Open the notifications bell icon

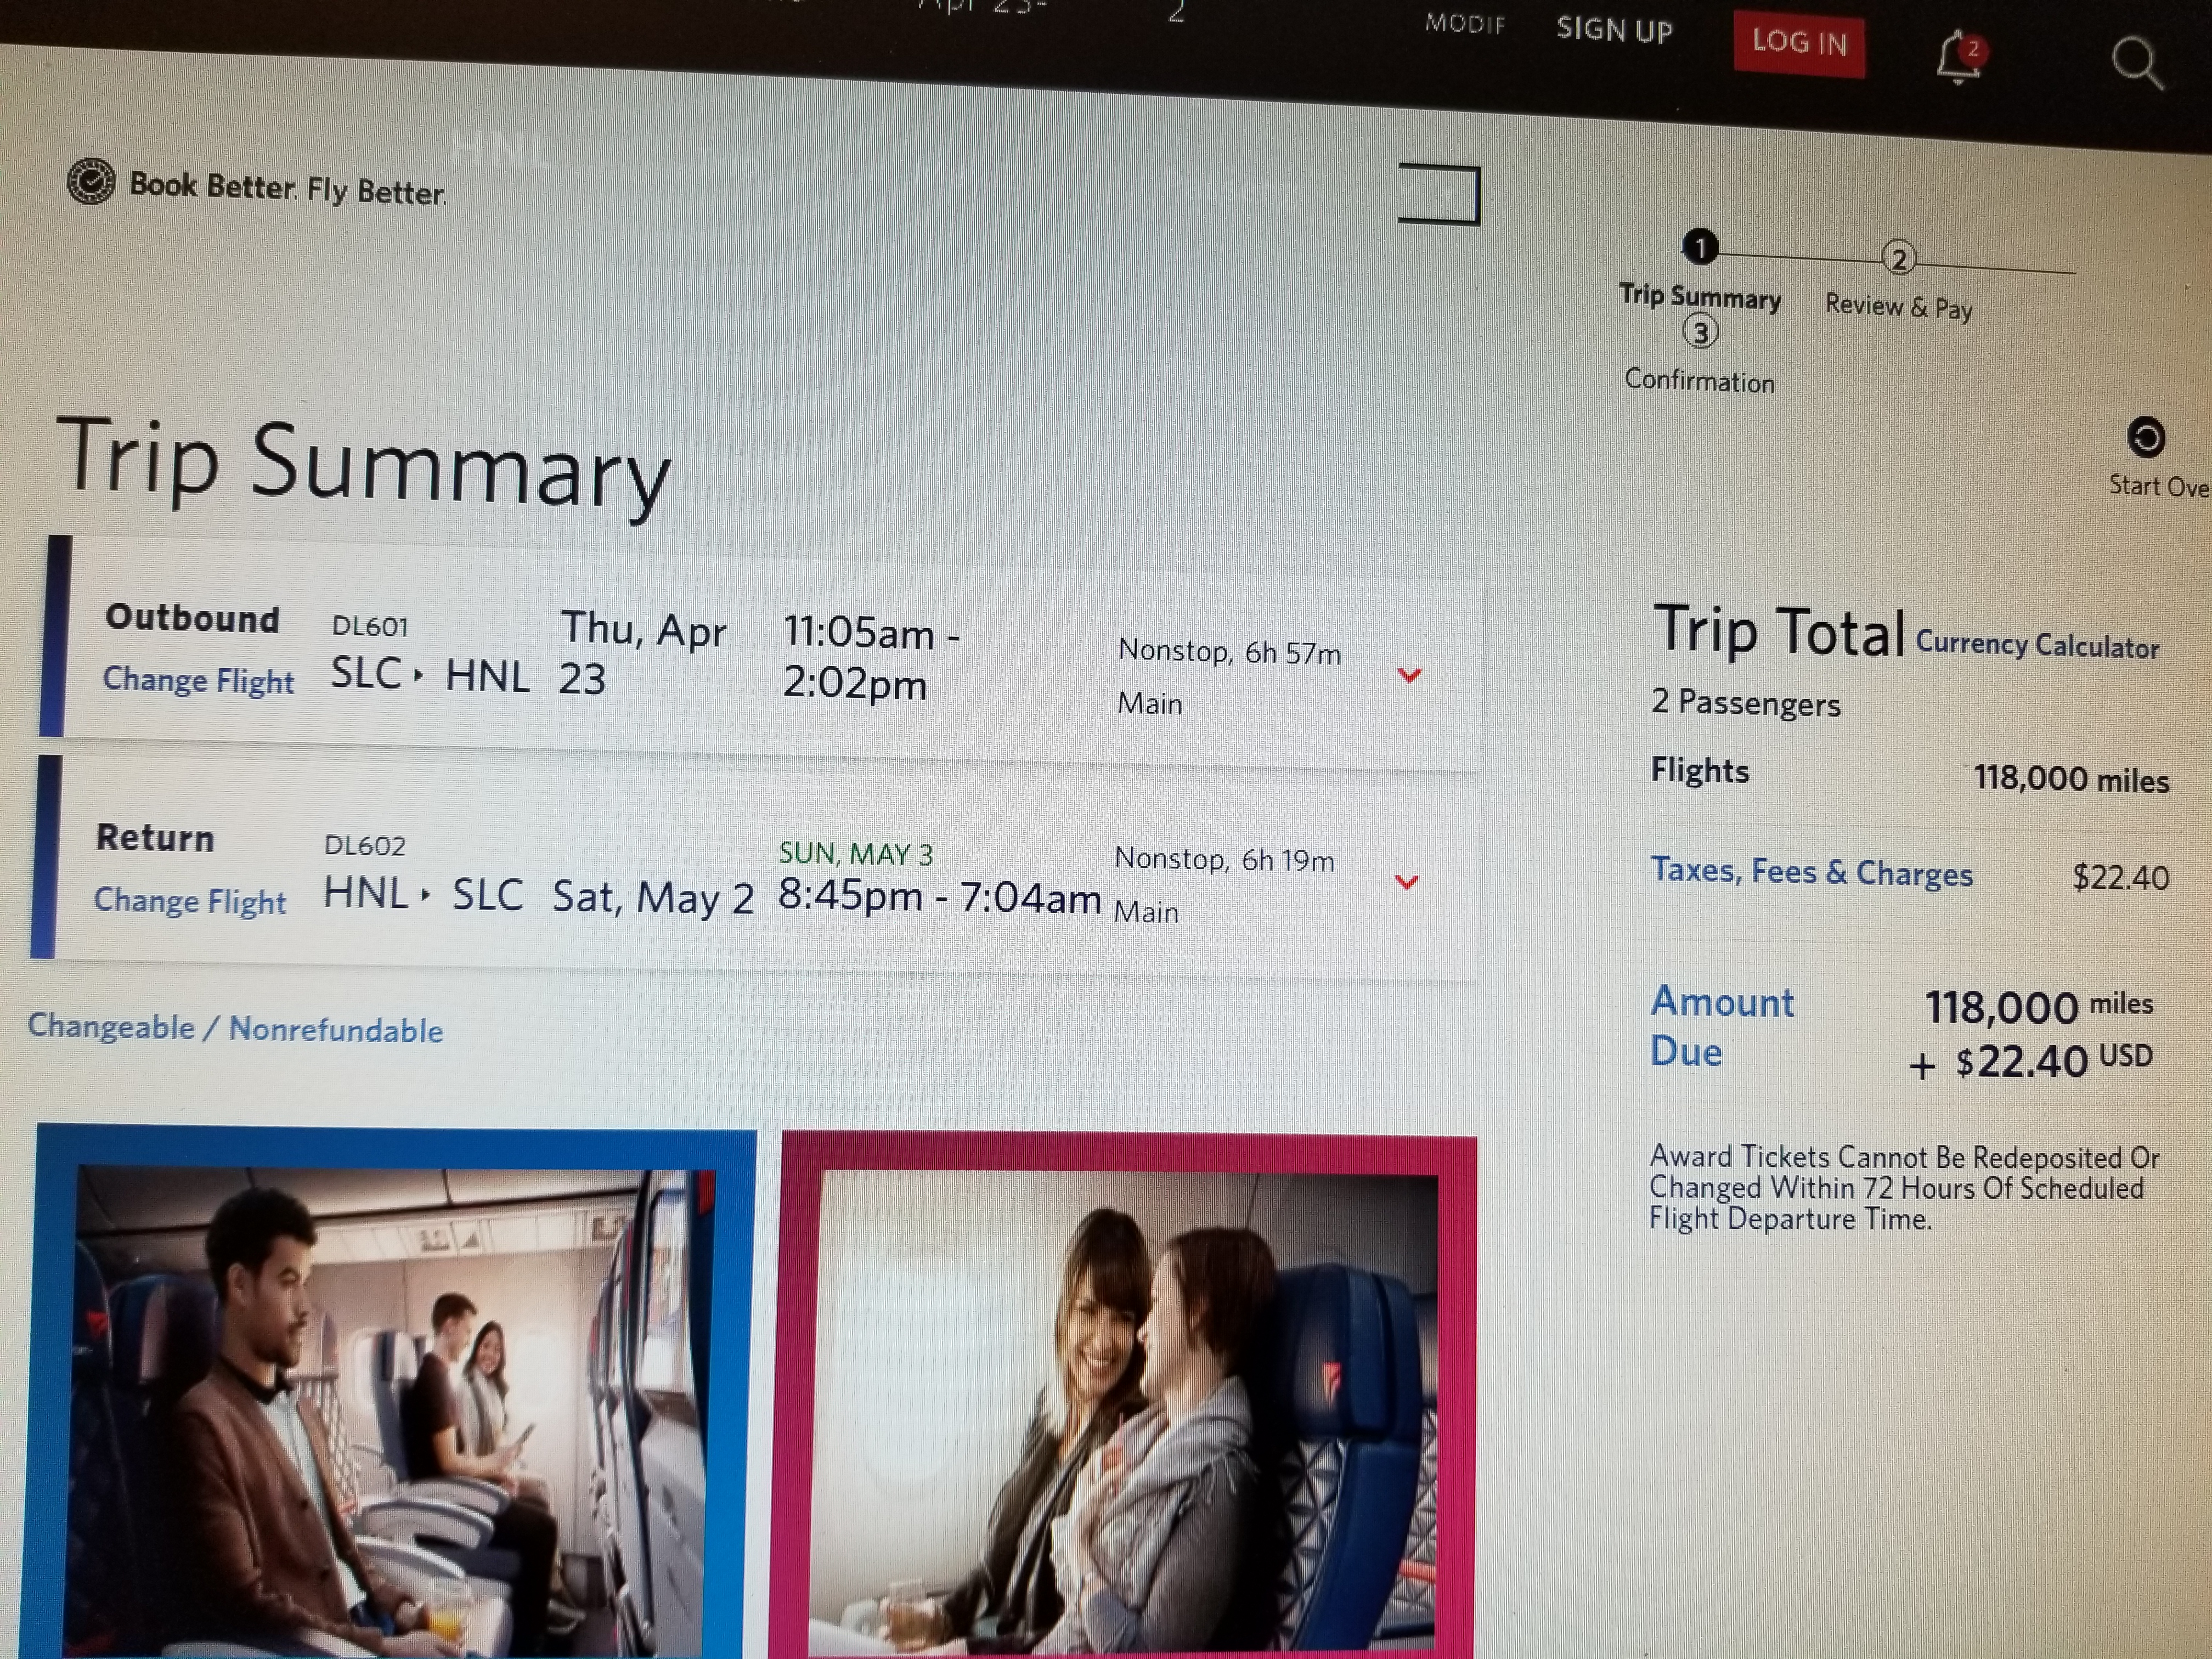pyautogui.click(x=1958, y=57)
